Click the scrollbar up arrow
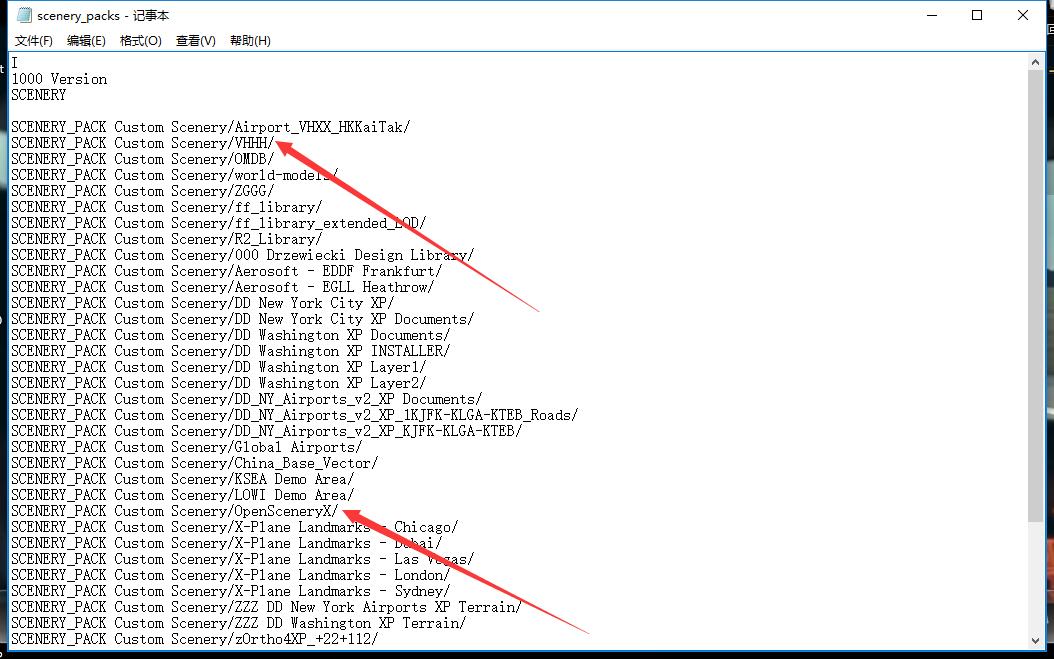This screenshot has height=659, width=1054. click(1035, 63)
